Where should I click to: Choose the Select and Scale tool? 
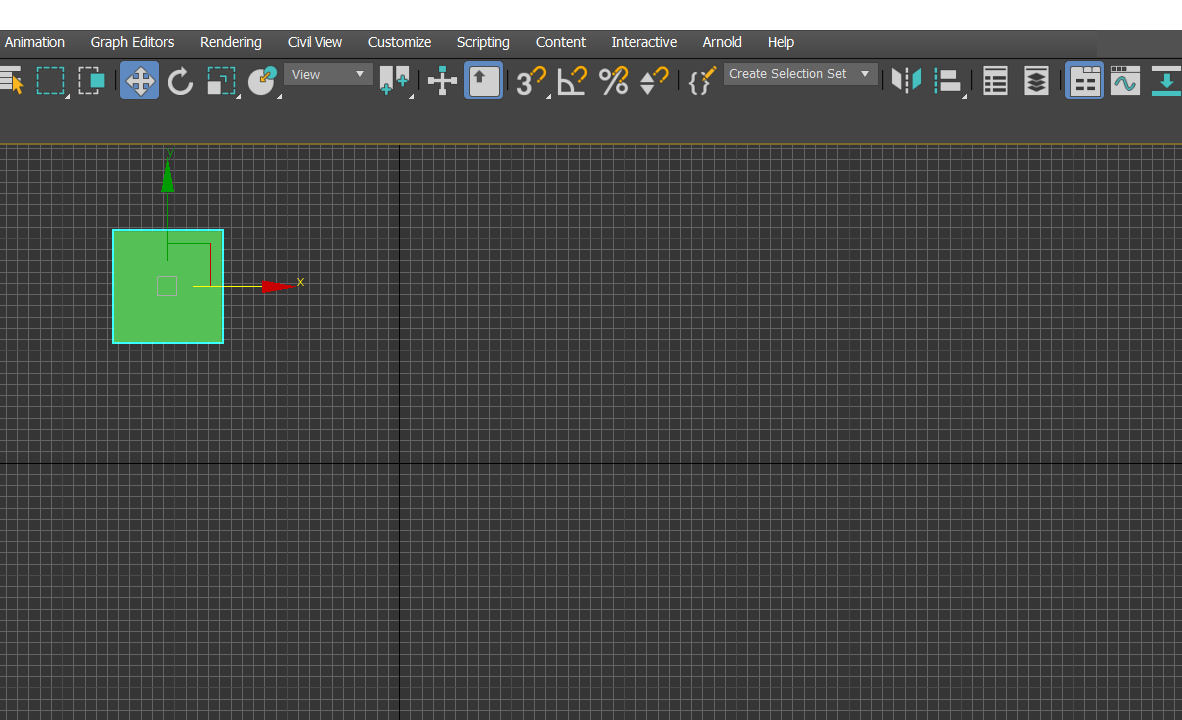[x=221, y=81]
